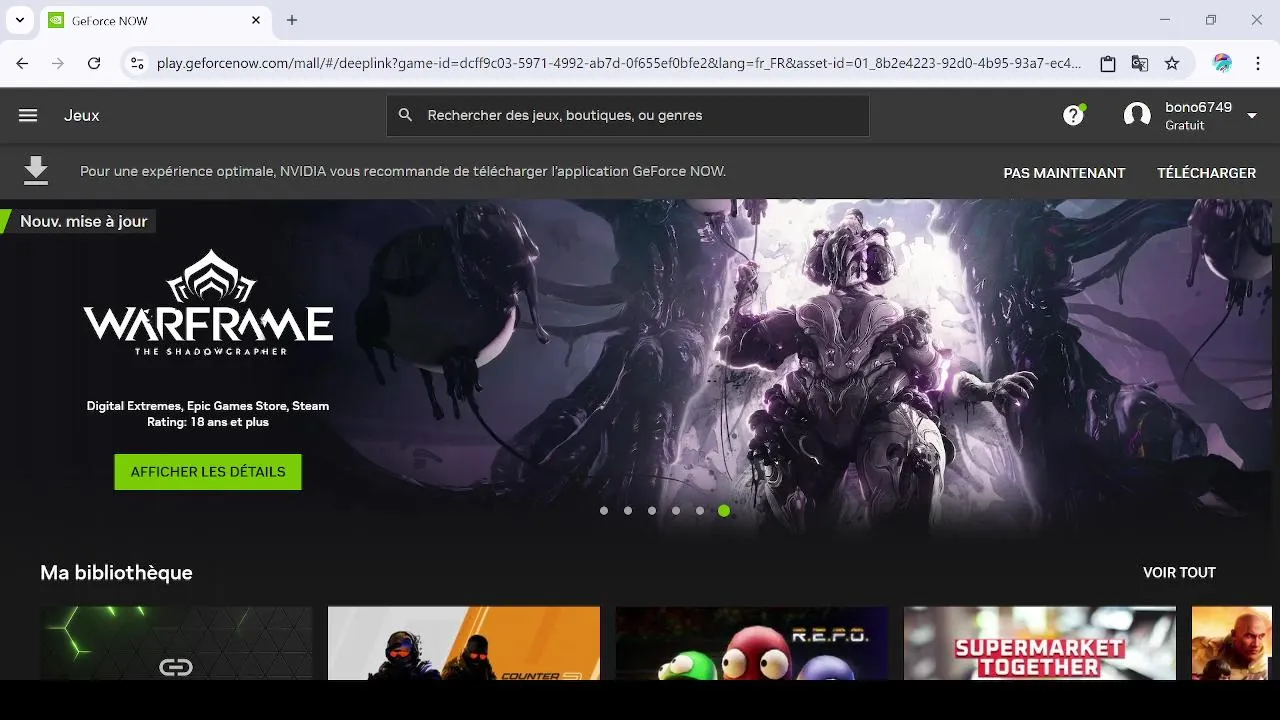Viewport: 1280px width, 720px height.
Task: Click TÉLÉCHARGER button
Action: point(1206,173)
